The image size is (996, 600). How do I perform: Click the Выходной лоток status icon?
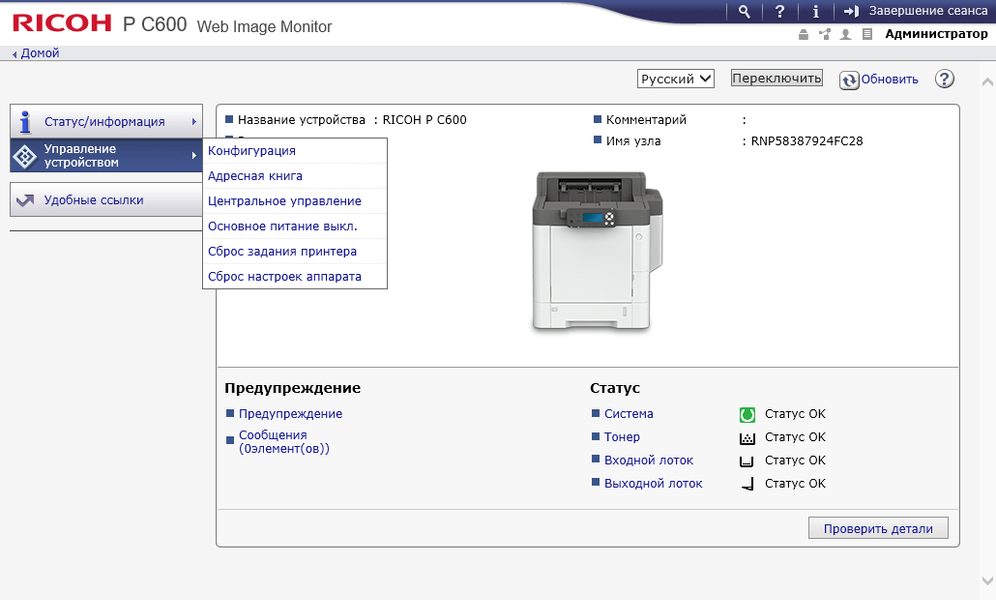pos(748,484)
